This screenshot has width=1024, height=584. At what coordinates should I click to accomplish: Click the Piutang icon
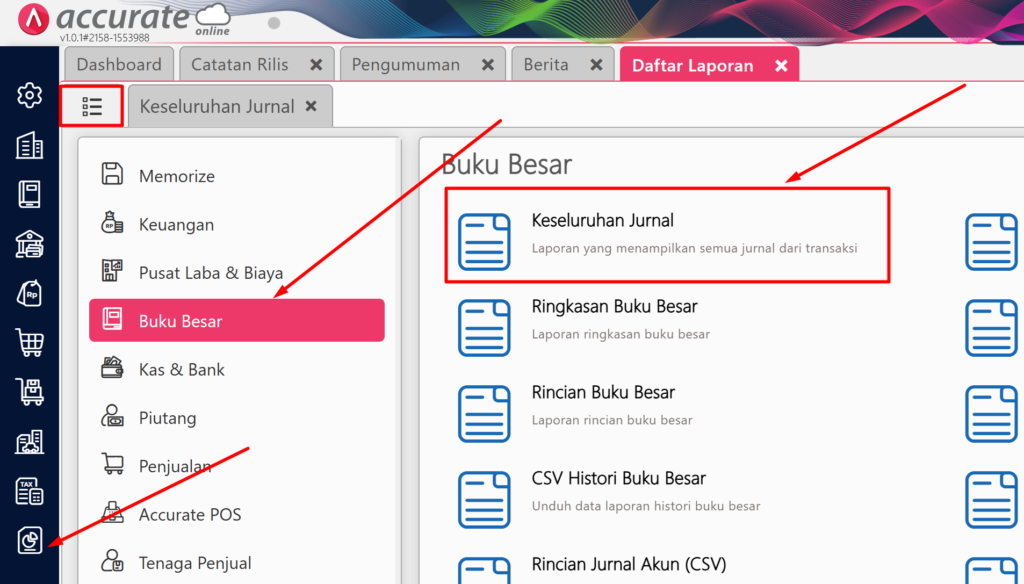tap(112, 416)
